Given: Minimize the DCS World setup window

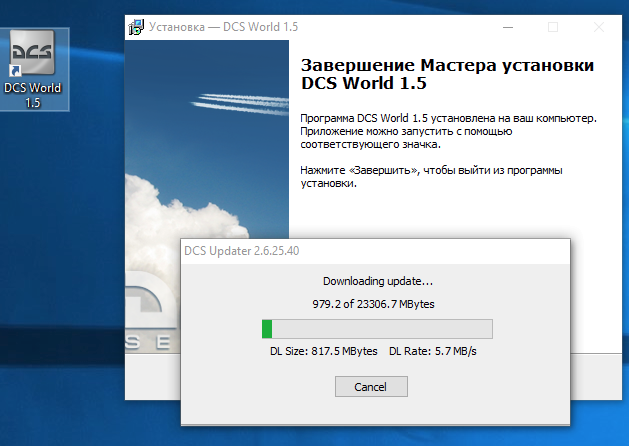Looking at the screenshot, I should (508, 27).
